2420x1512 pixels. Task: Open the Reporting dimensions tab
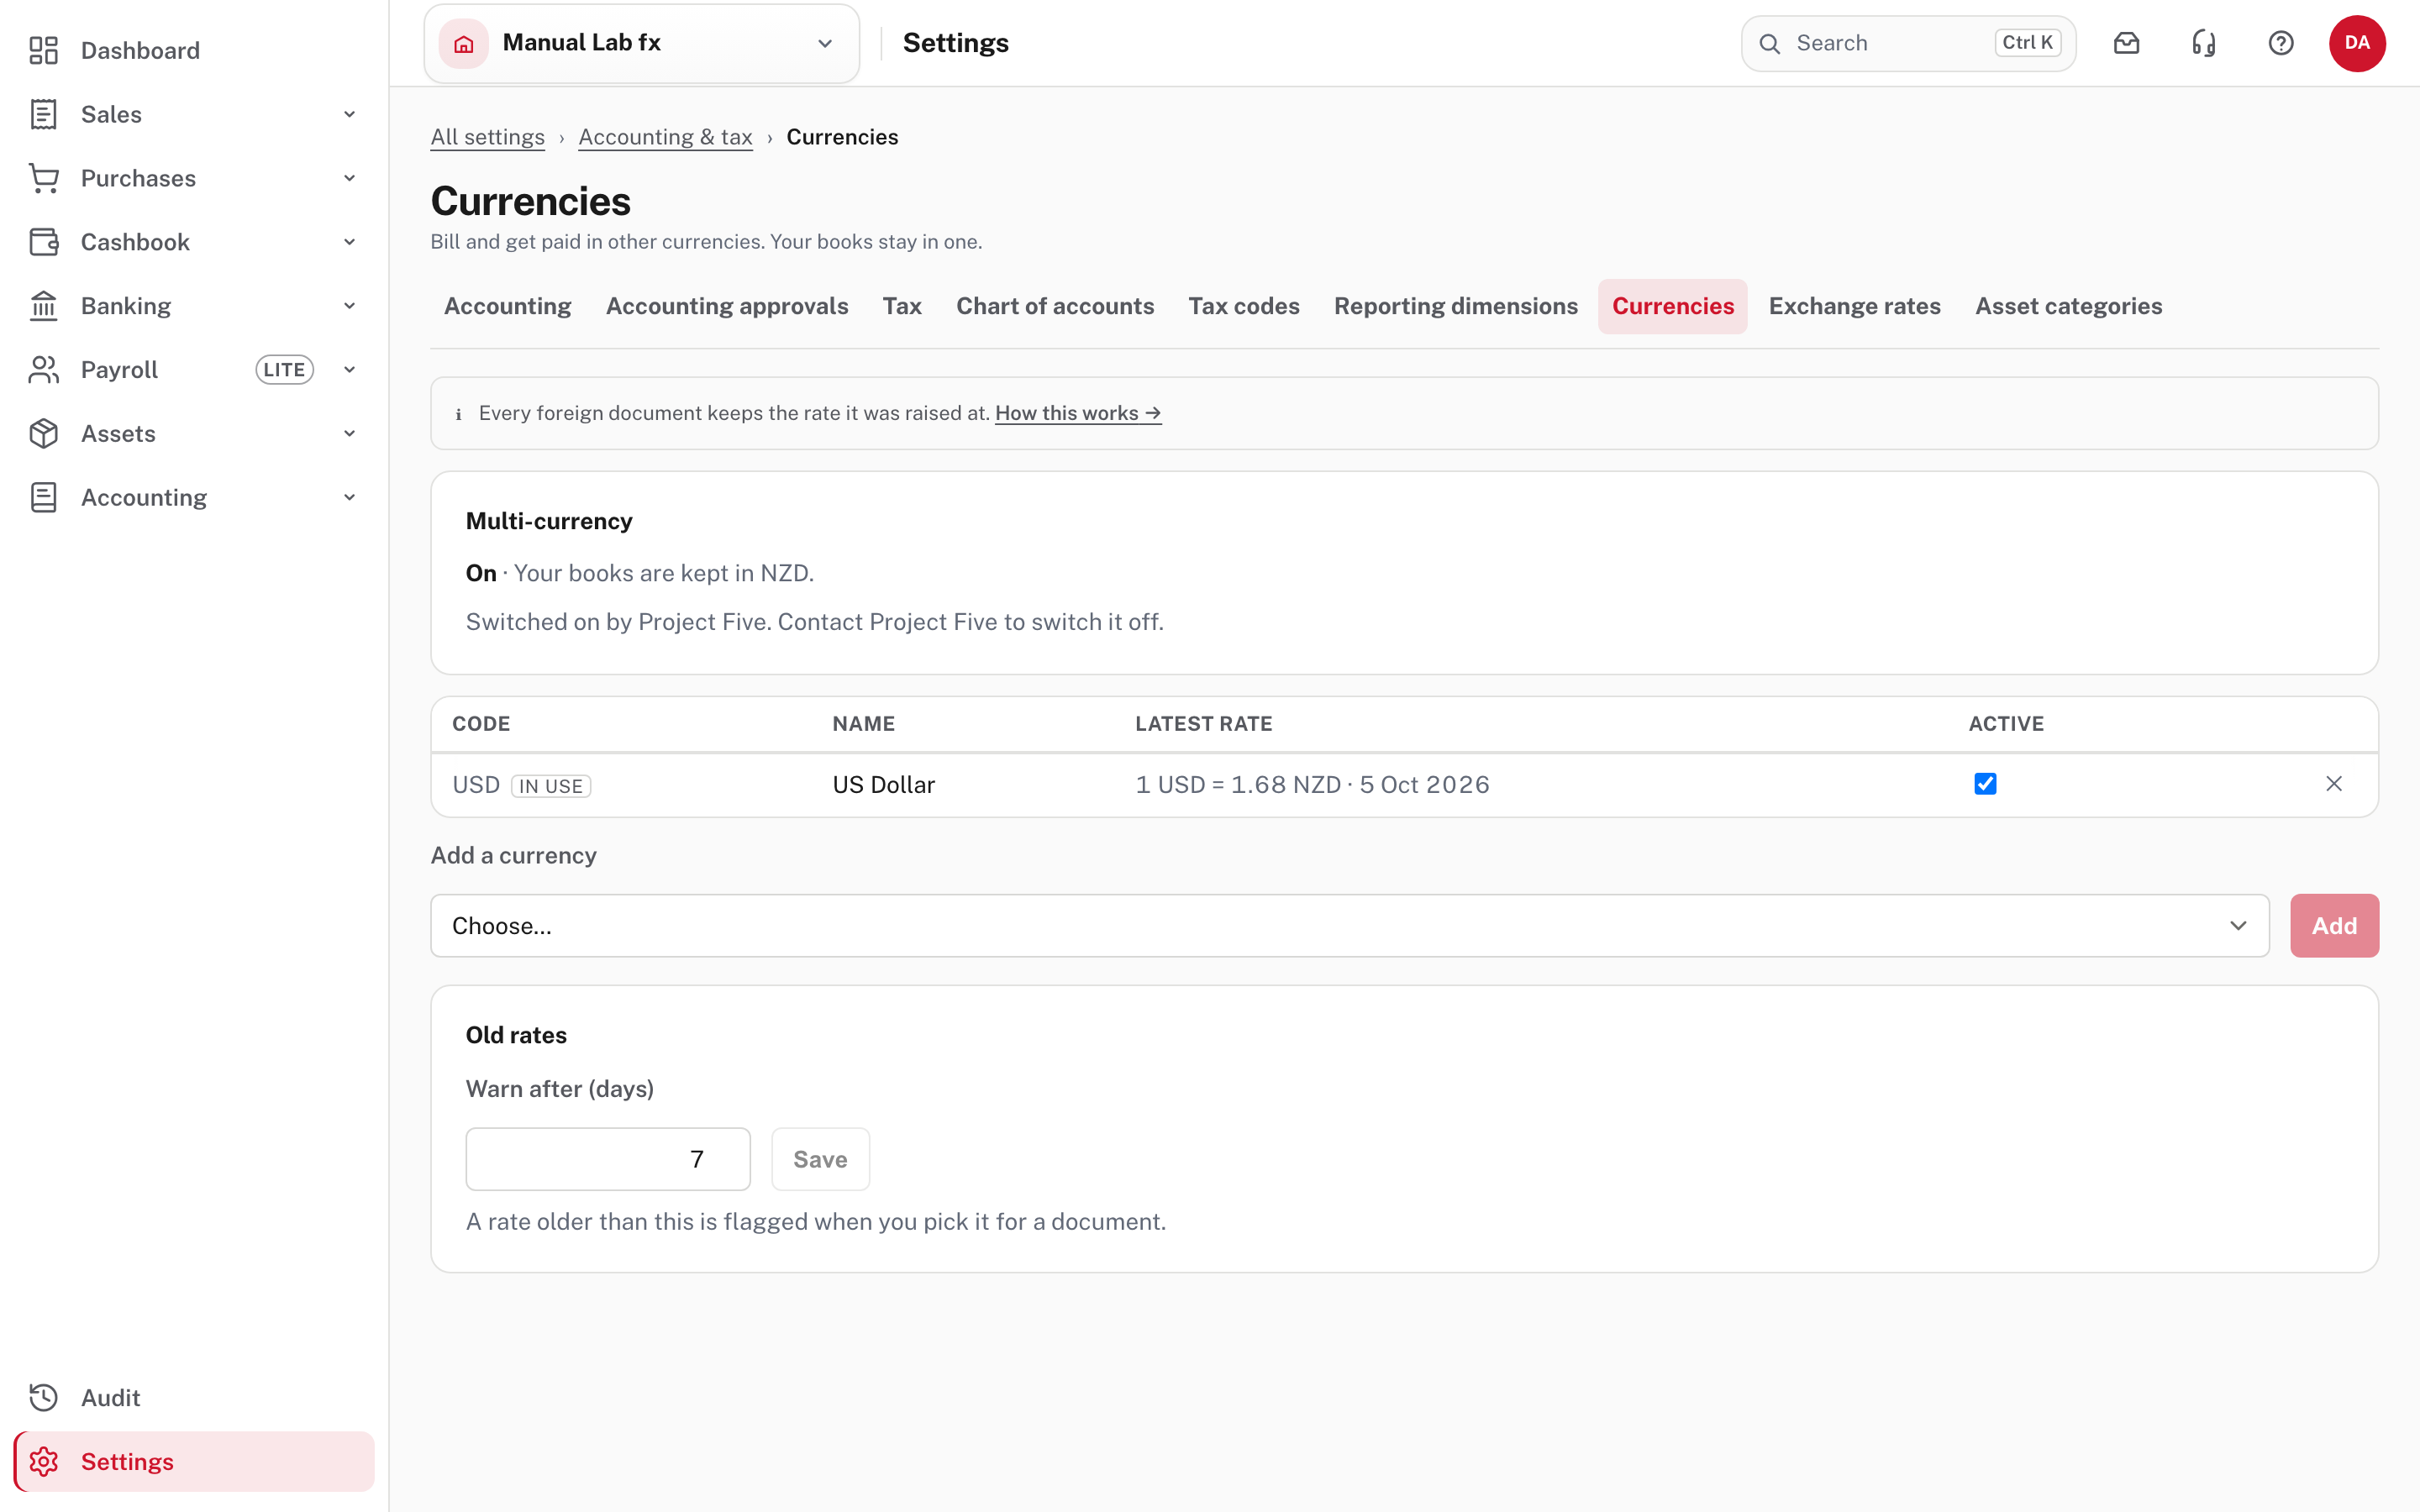click(1455, 306)
